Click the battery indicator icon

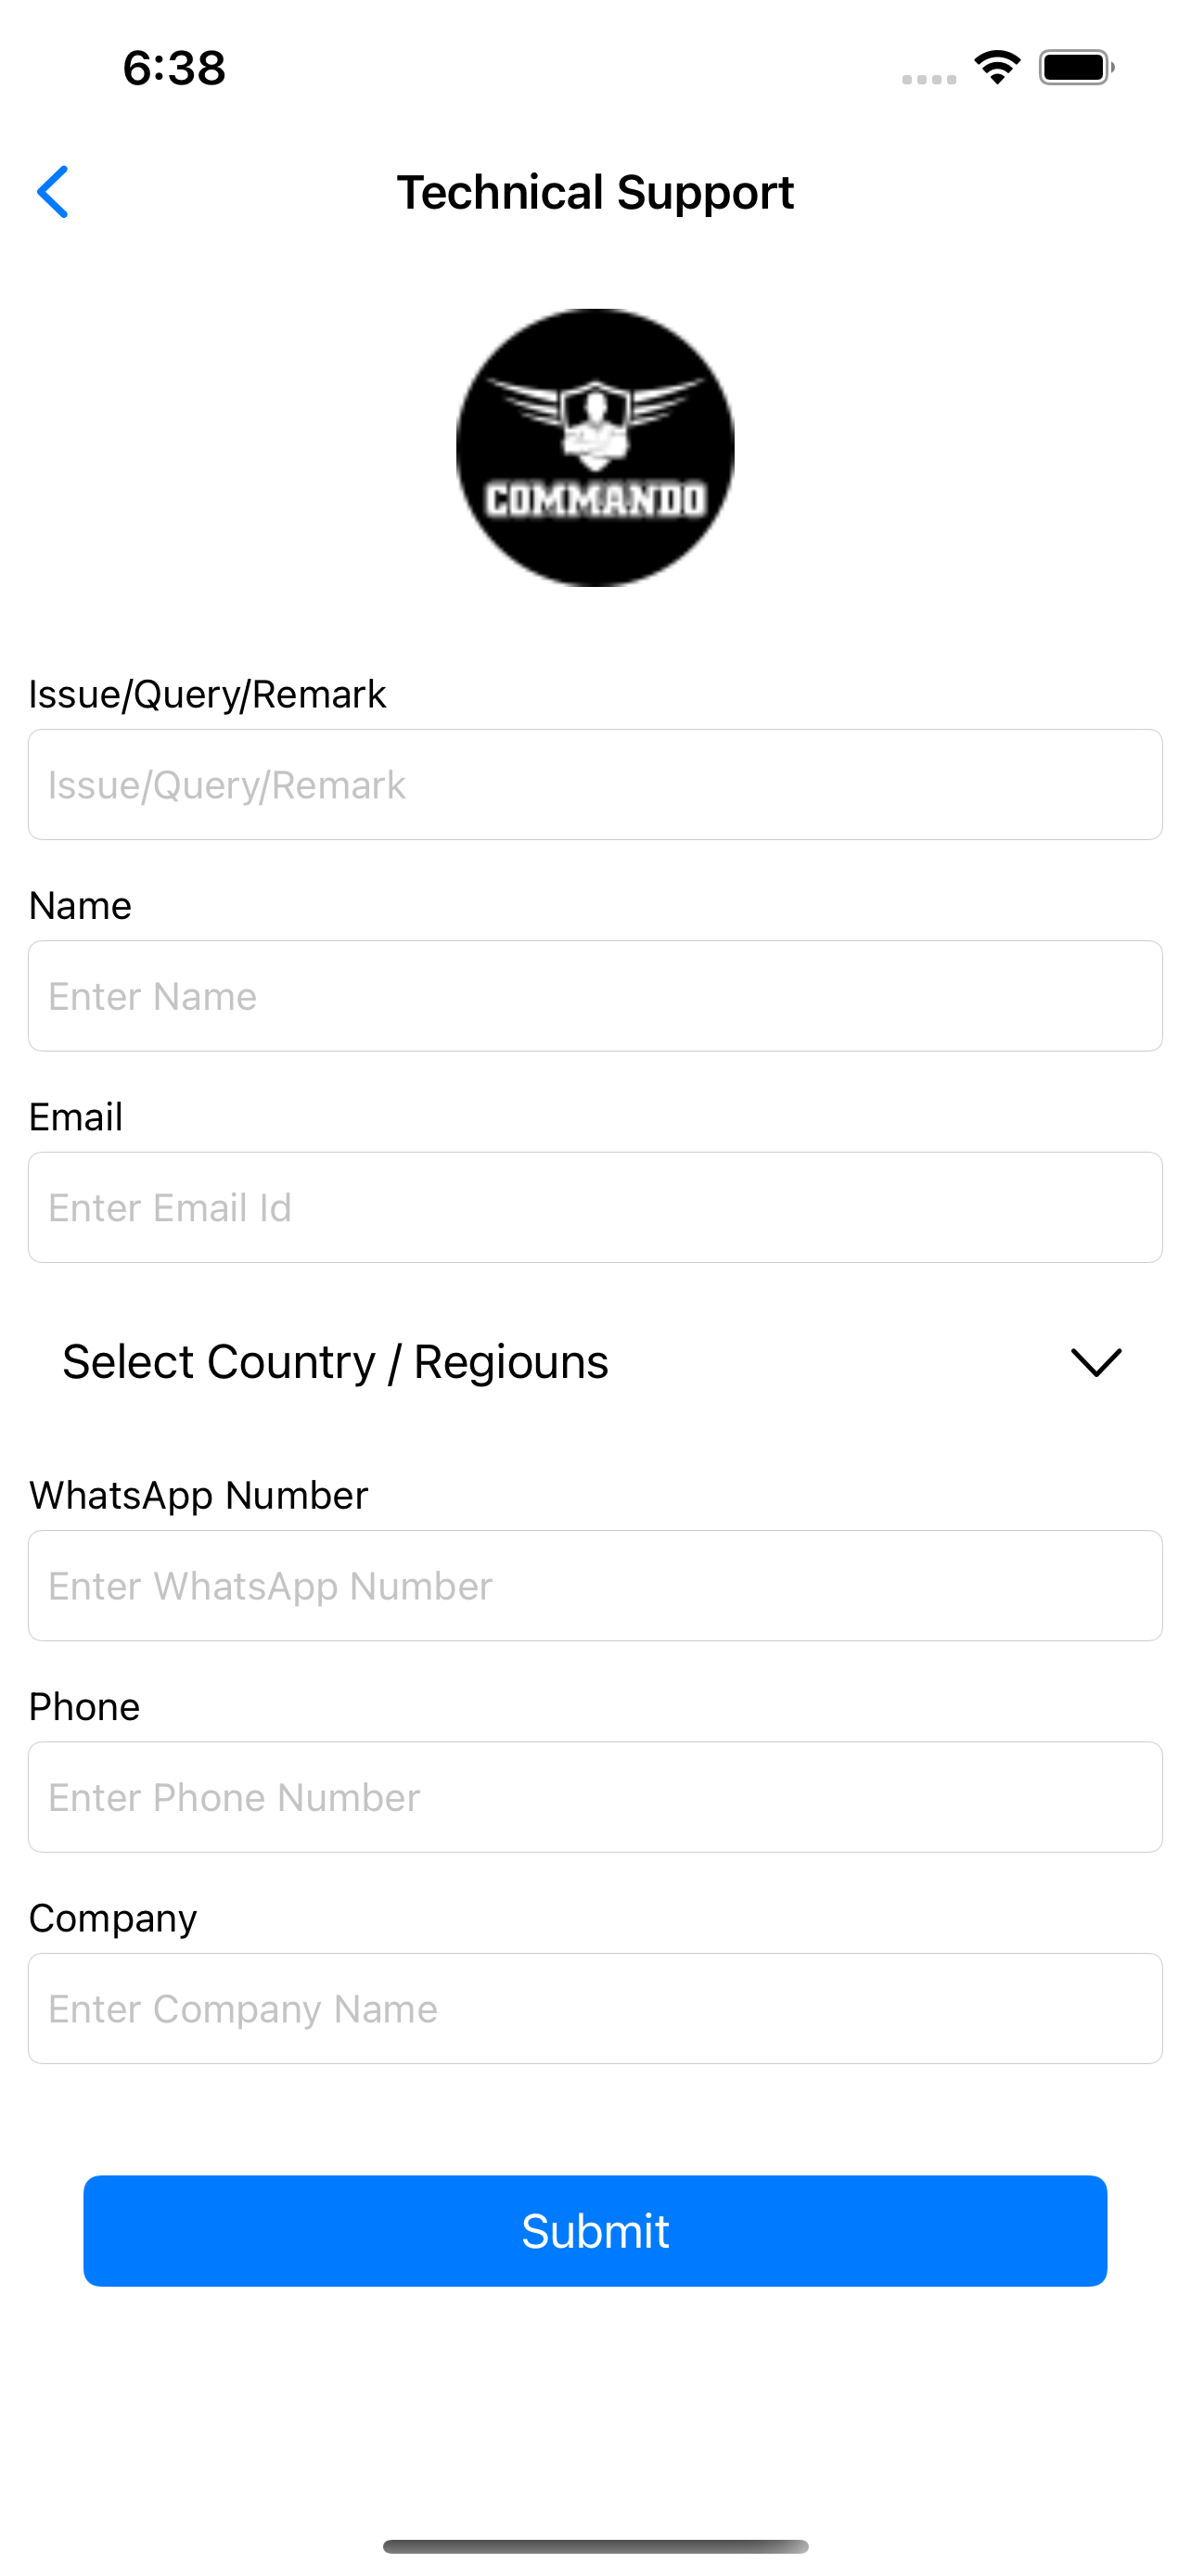[x=1076, y=68]
